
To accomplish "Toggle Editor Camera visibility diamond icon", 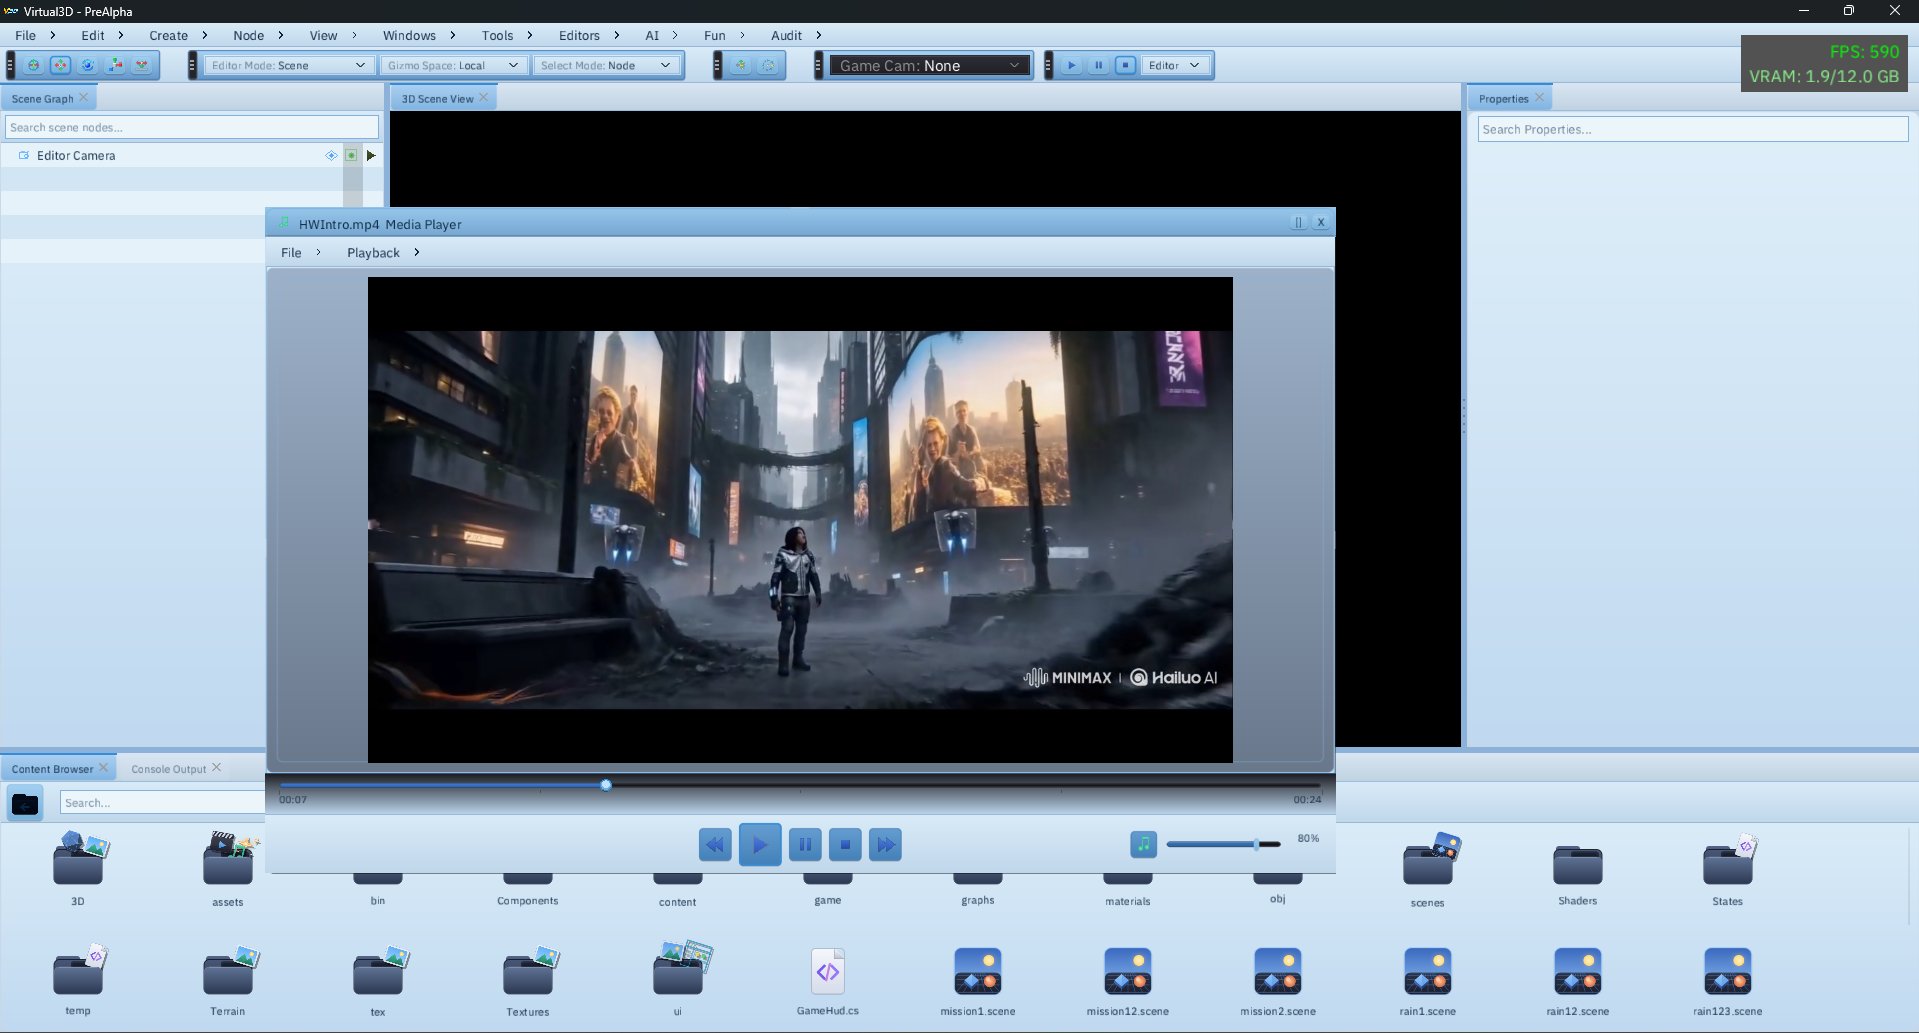I will pos(331,155).
